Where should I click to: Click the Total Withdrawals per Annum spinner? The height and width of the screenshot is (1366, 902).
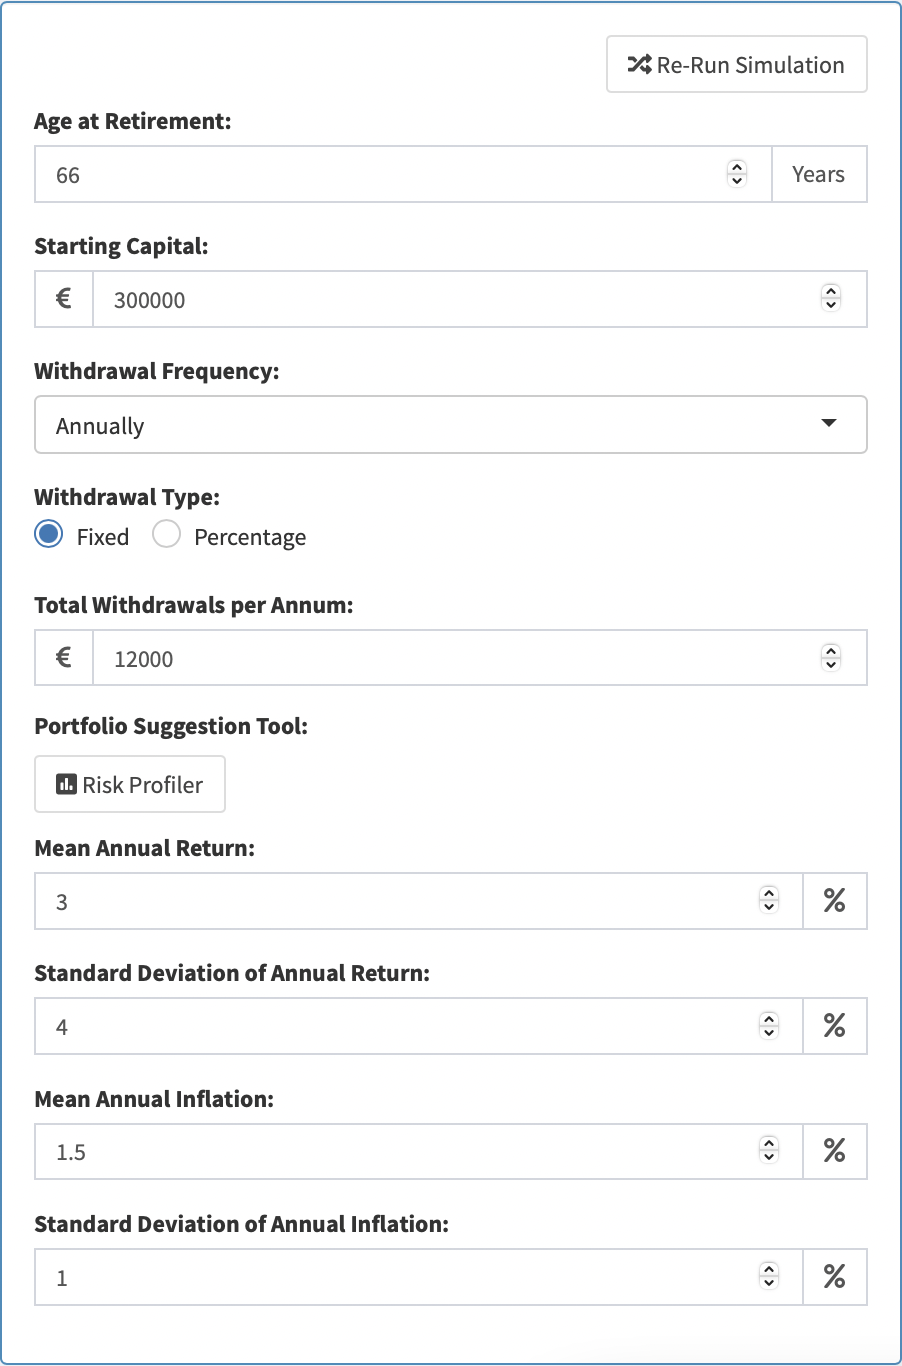pyautogui.click(x=831, y=658)
